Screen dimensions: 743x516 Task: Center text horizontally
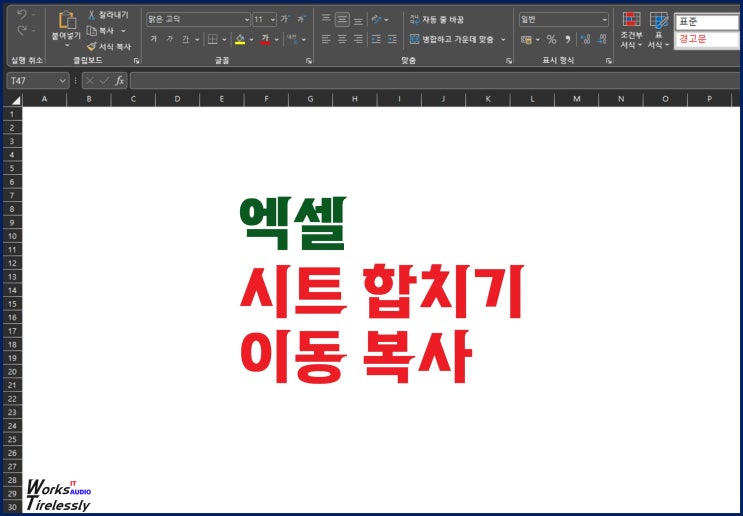(x=342, y=39)
